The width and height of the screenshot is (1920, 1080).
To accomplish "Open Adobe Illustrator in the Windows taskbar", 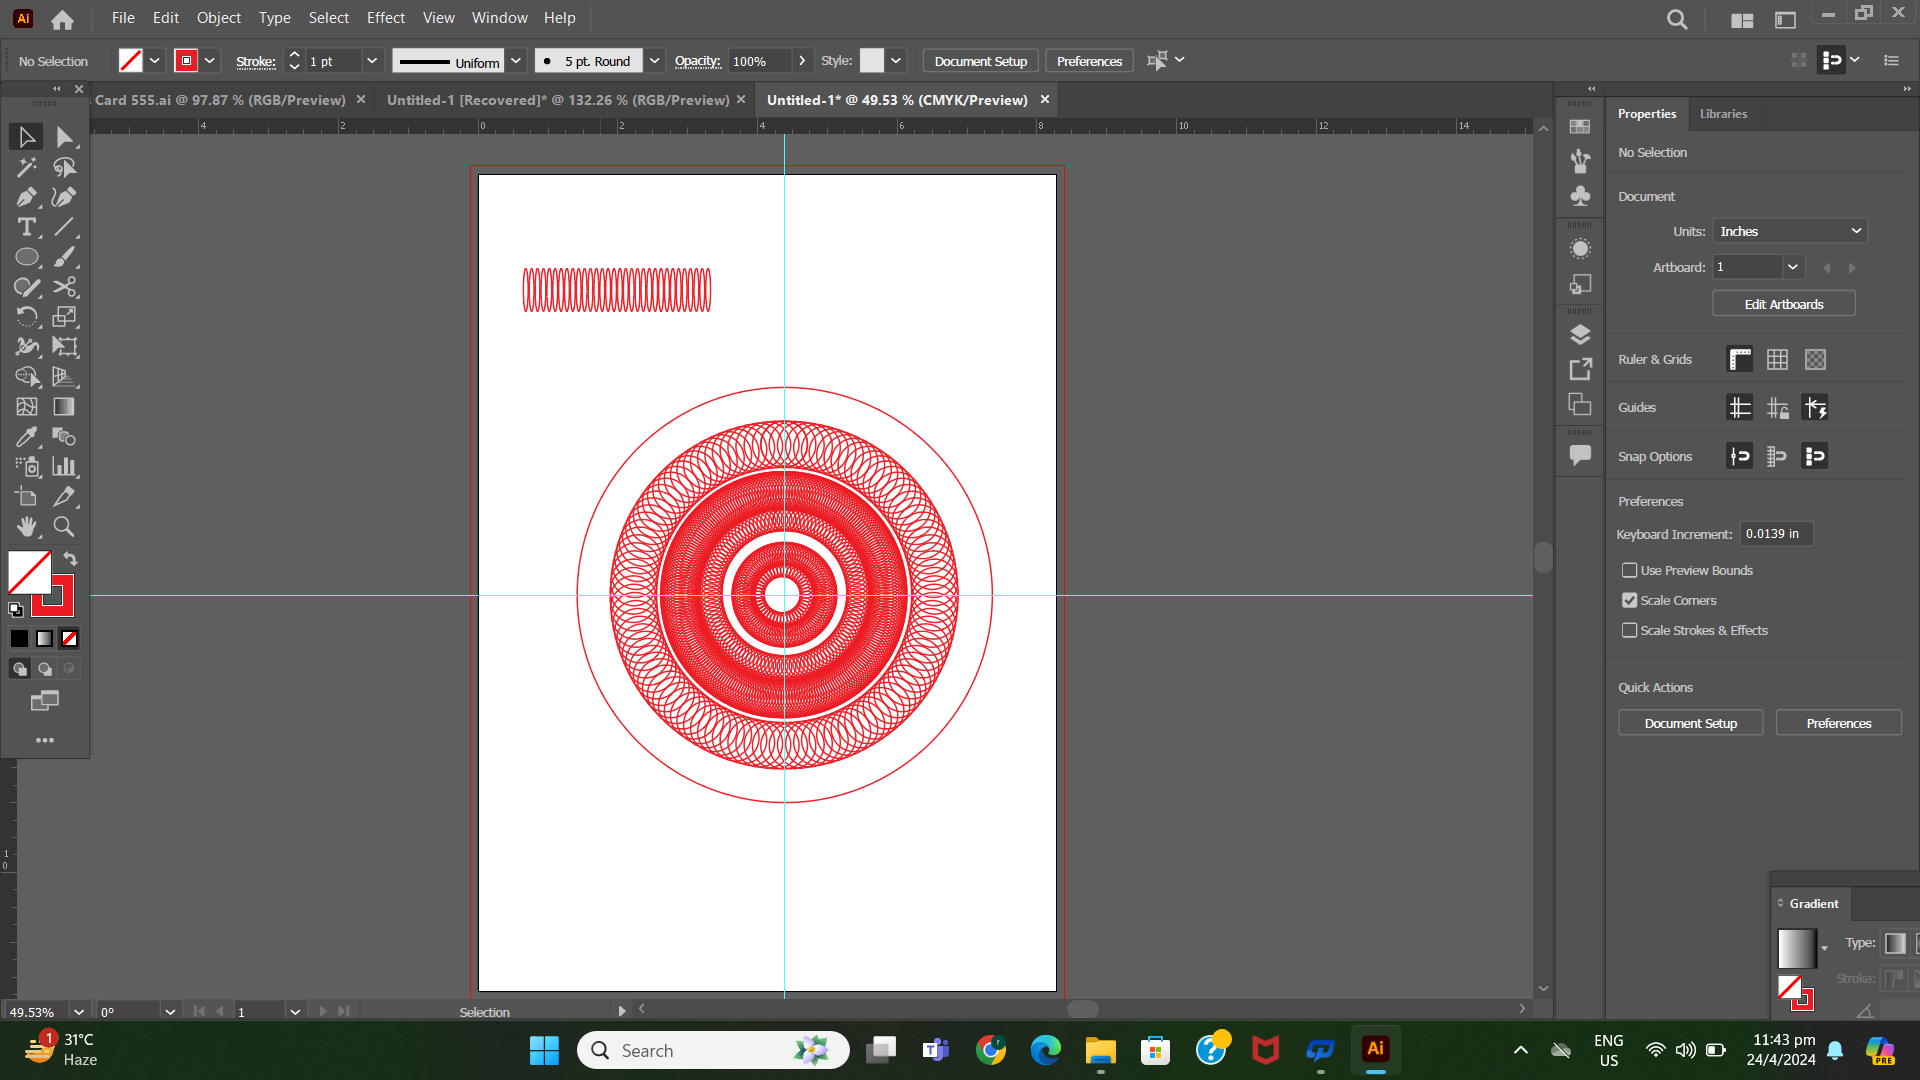I will pyautogui.click(x=1376, y=1050).
